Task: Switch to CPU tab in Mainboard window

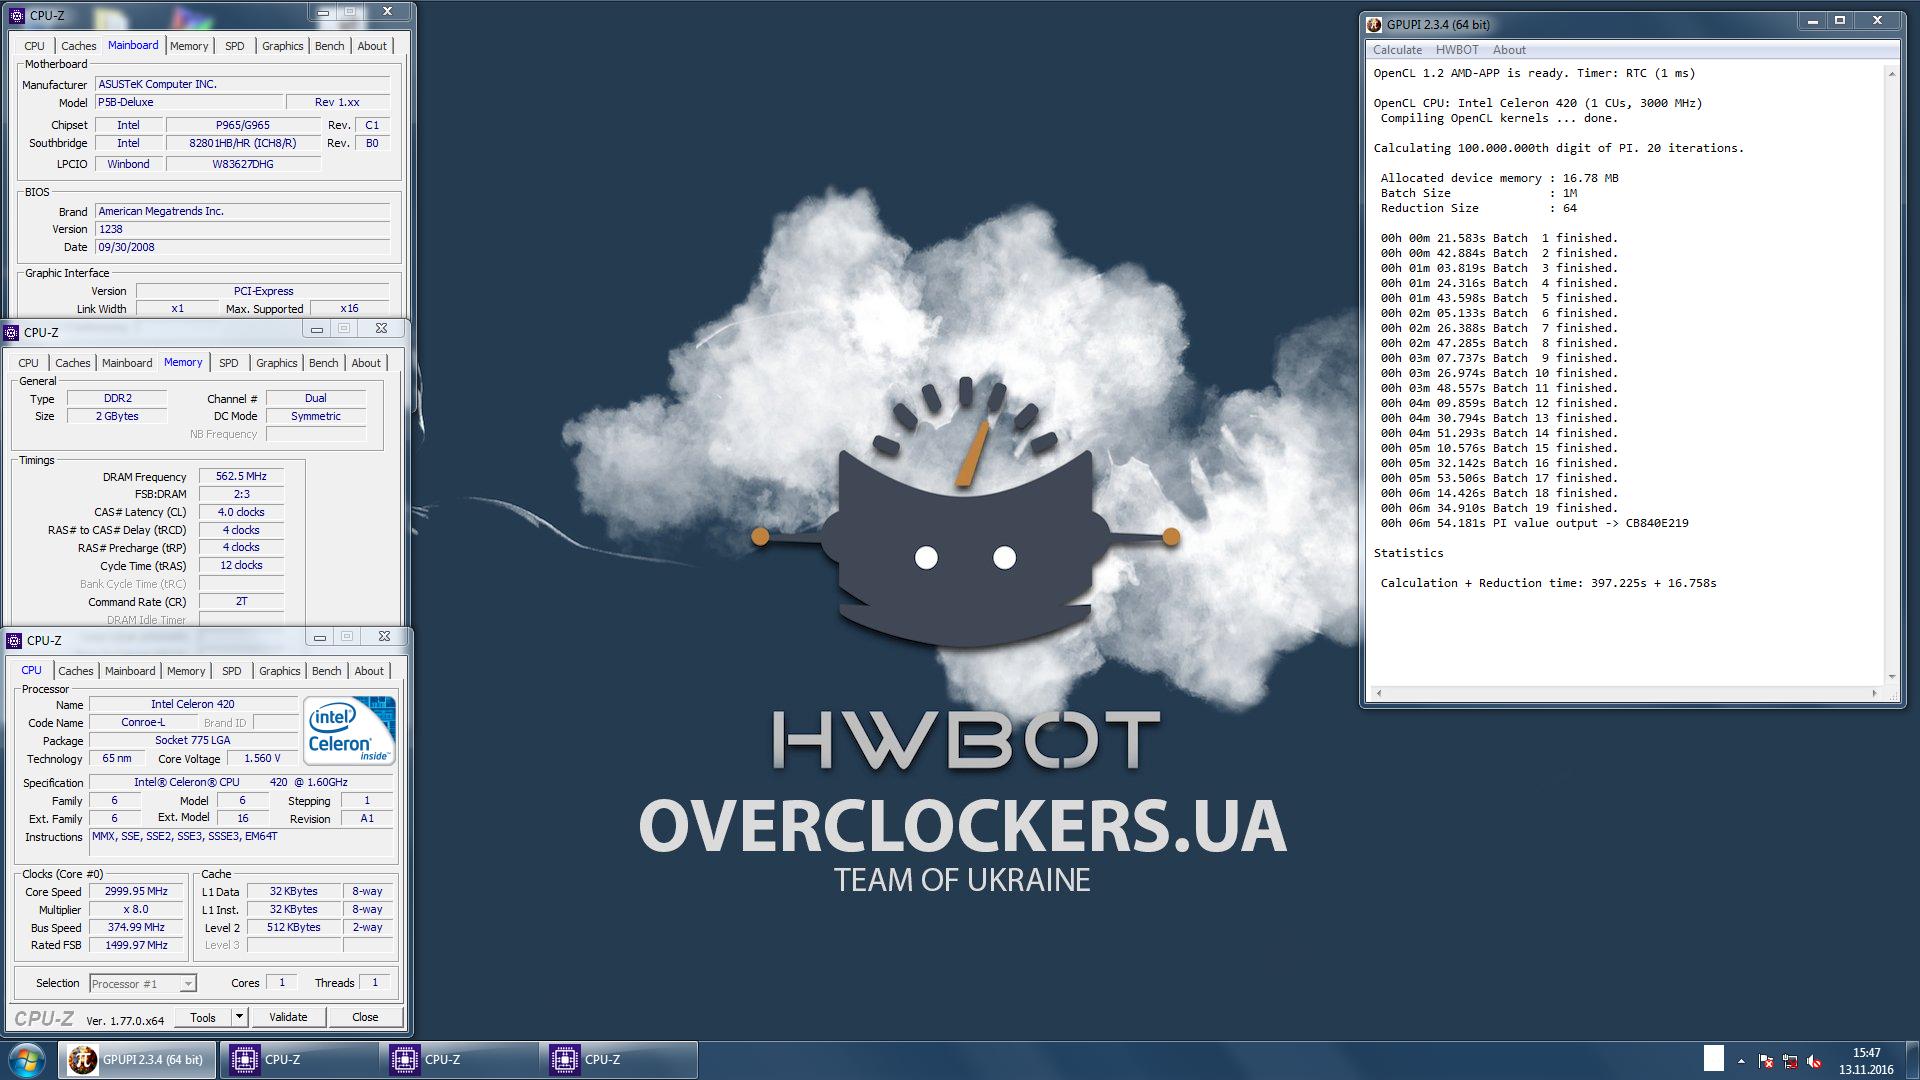Action: click(34, 46)
